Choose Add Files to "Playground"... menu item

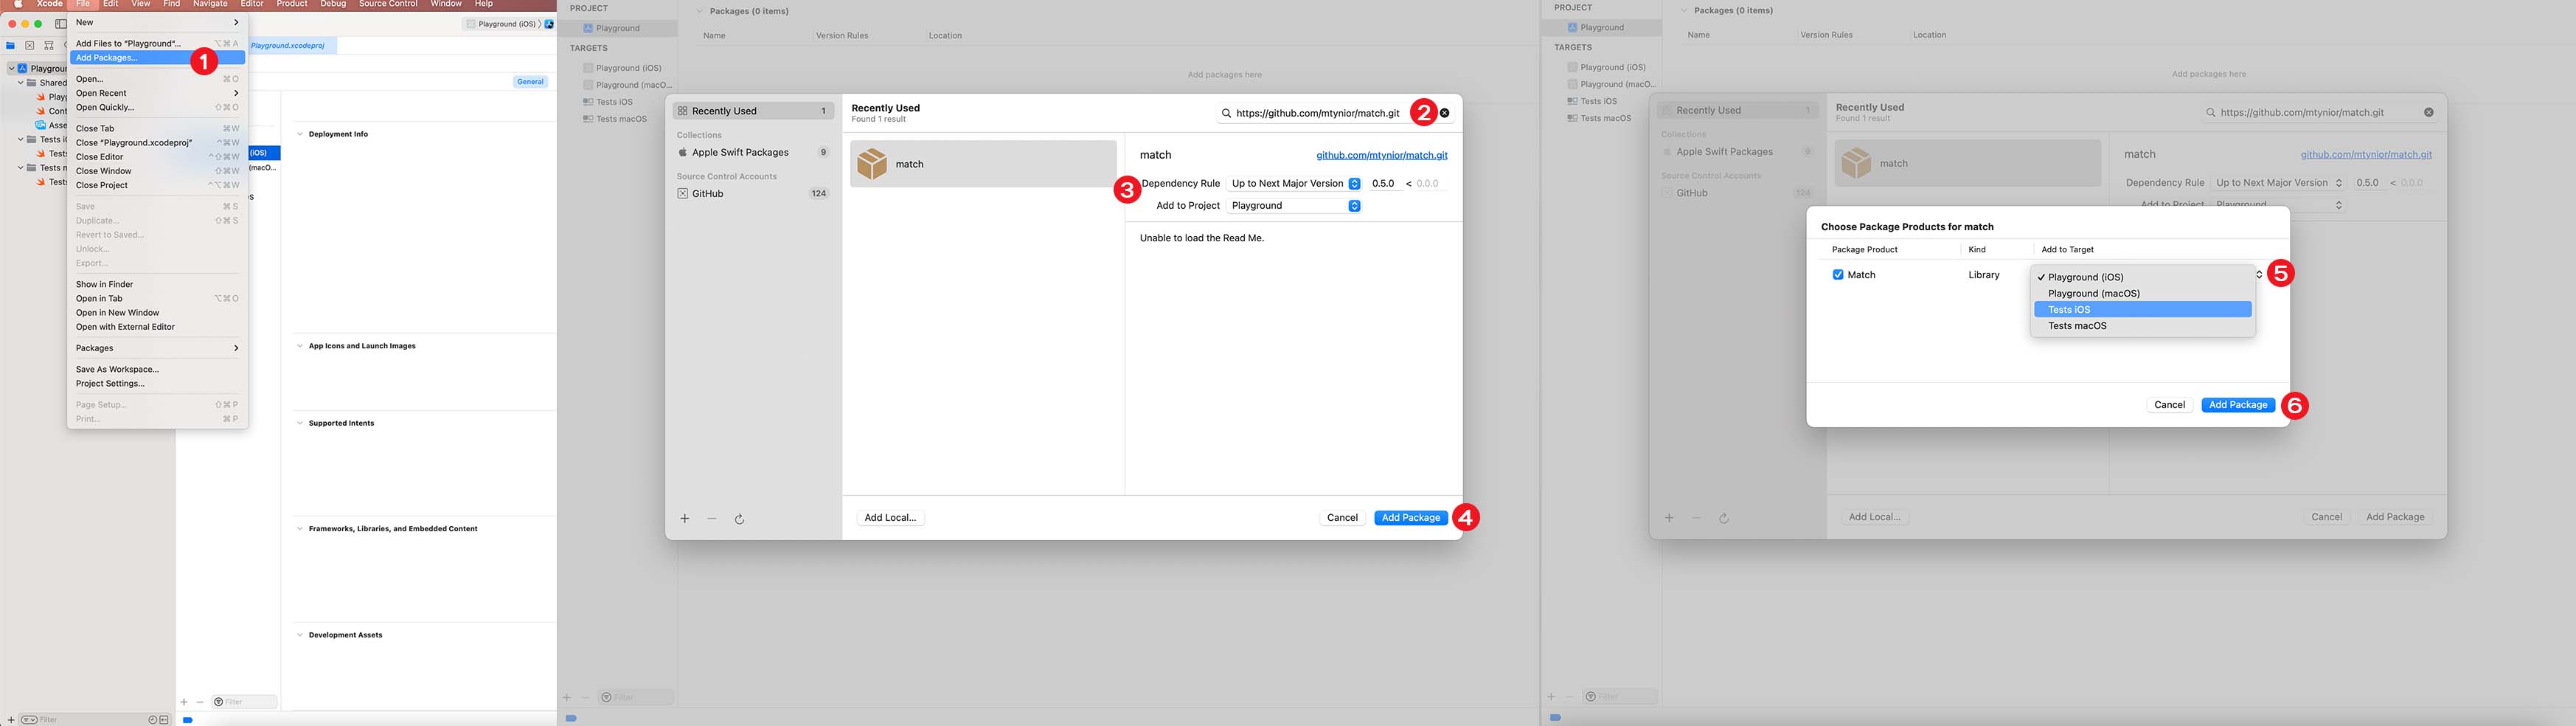[157, 44]
